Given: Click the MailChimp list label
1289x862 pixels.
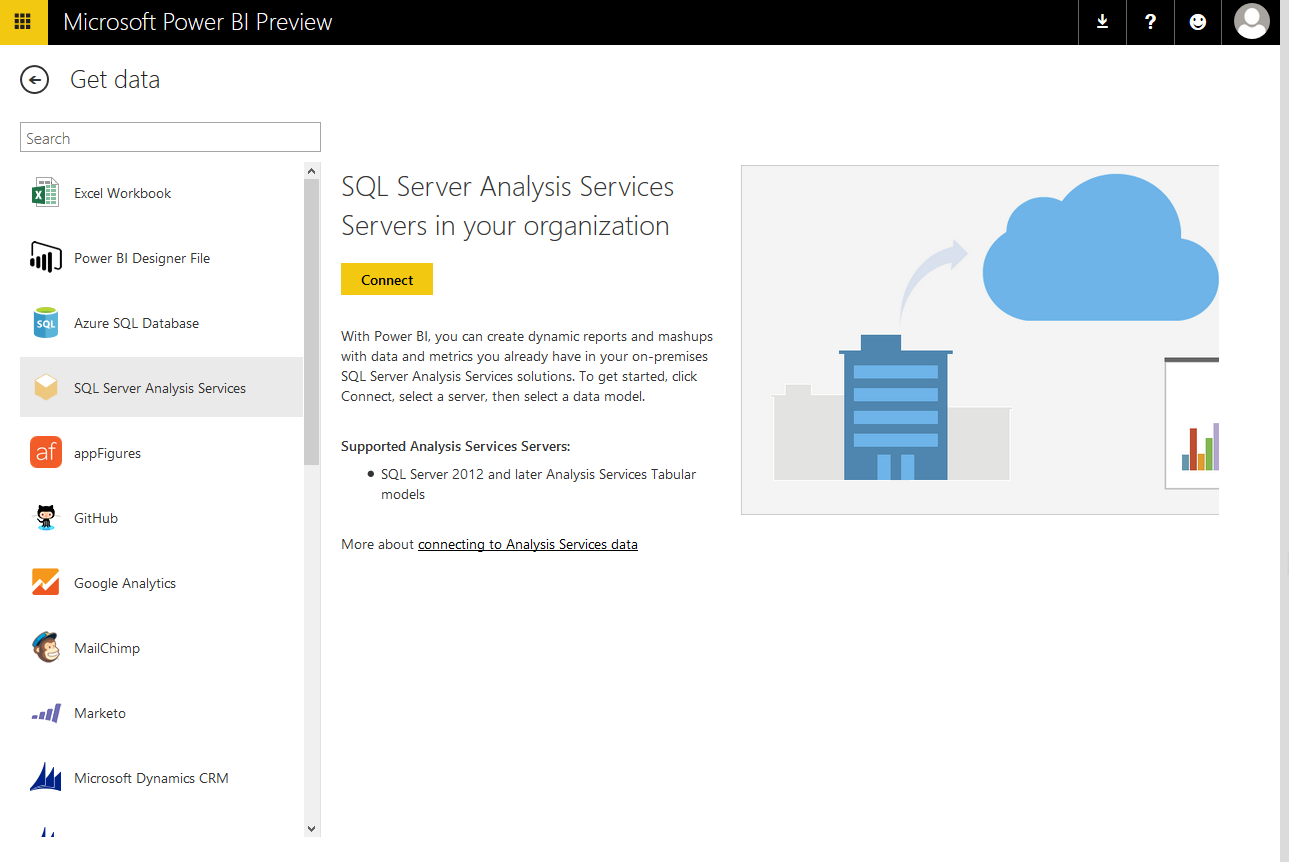Looking at the screenshot, I should [x=107, y=648].
